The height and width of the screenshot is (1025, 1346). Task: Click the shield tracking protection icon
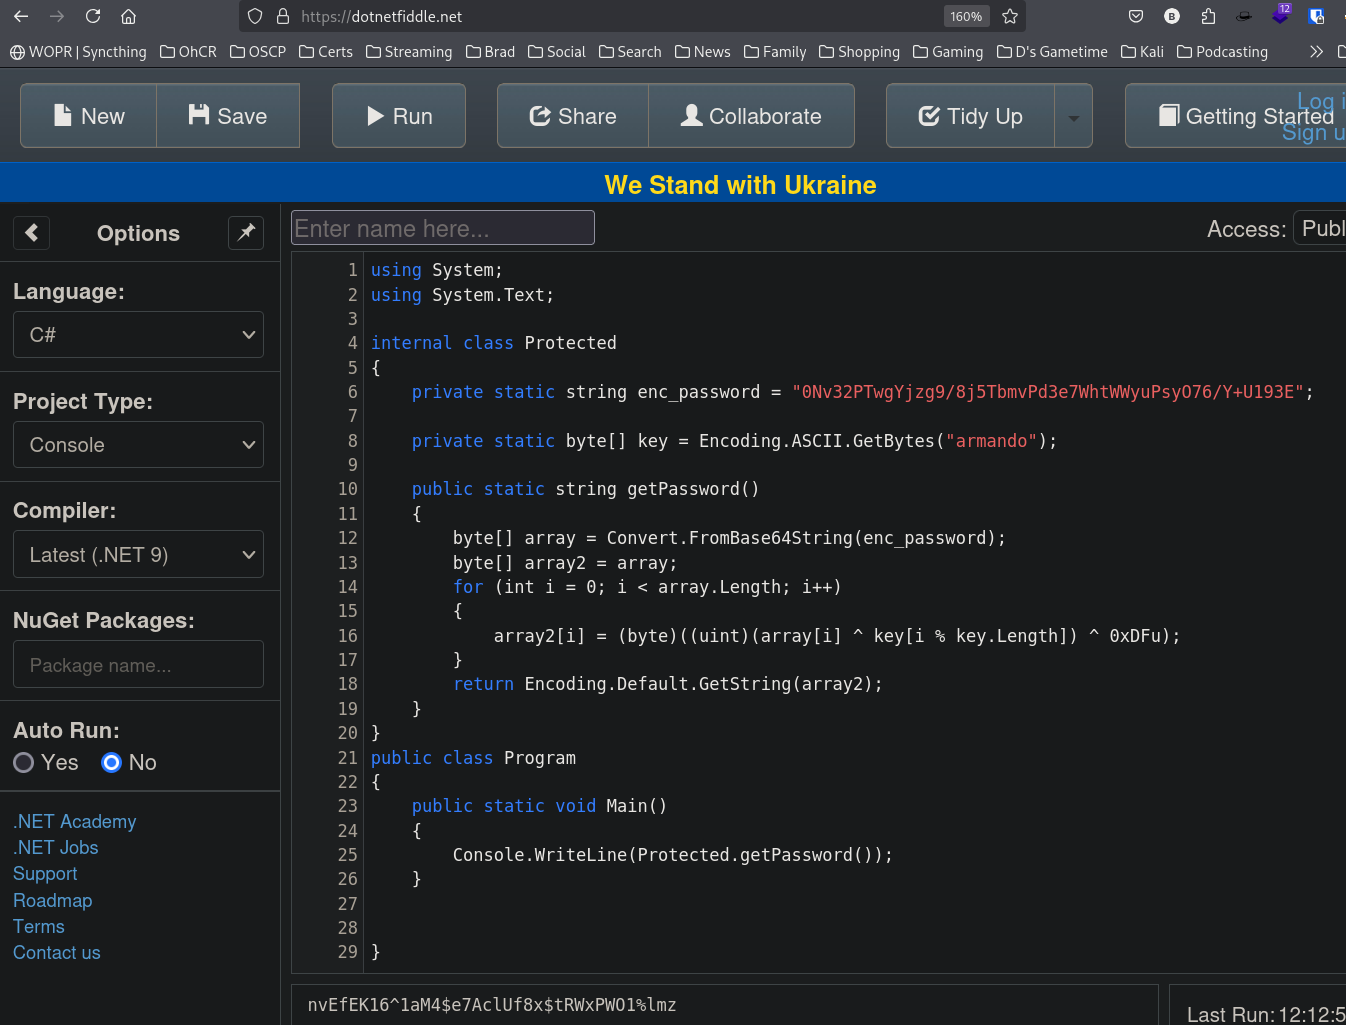click(255, 16)
